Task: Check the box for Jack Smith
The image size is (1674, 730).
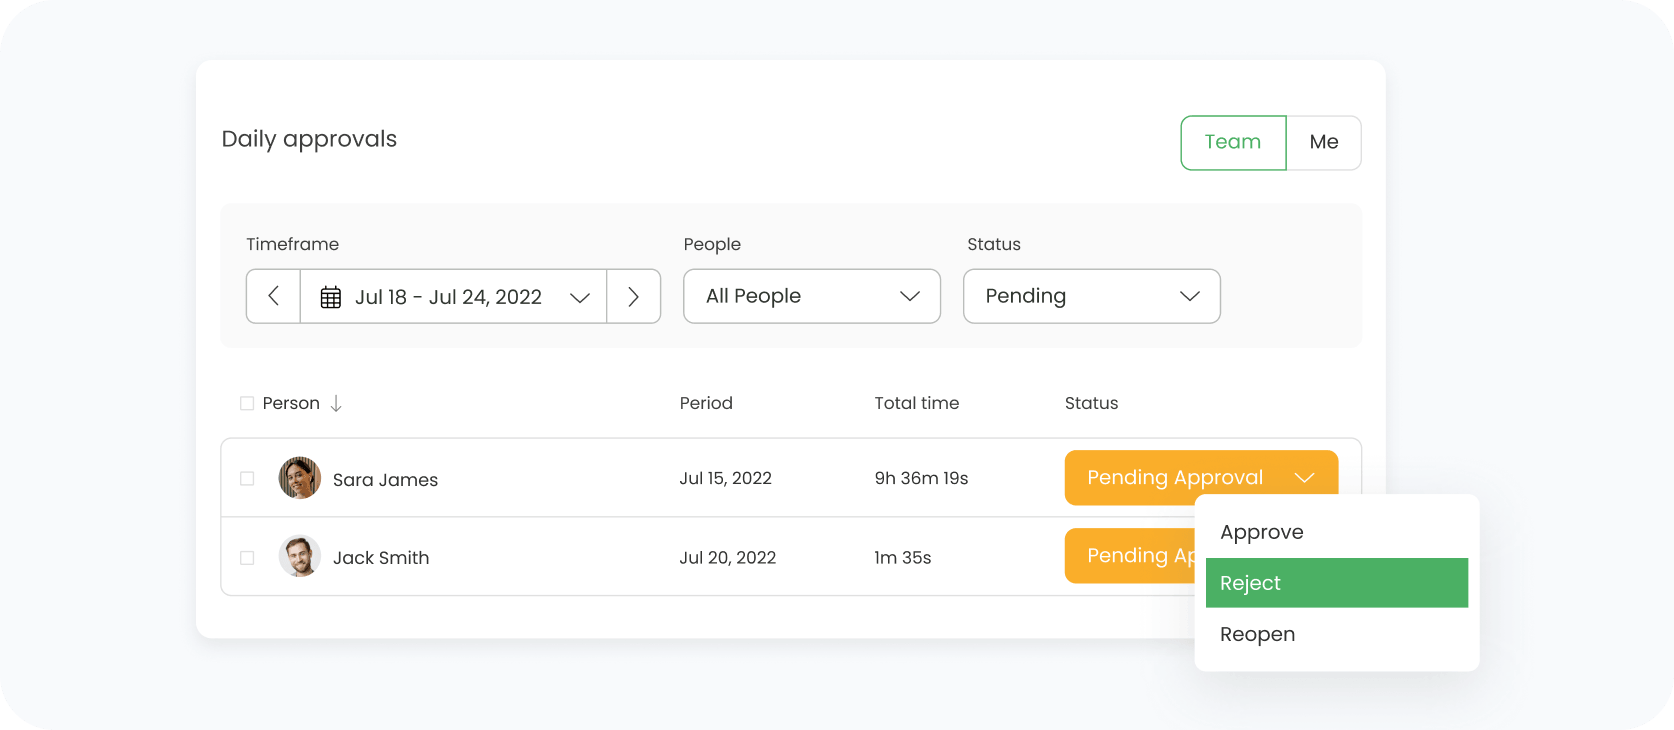Action: click(247, 558)
